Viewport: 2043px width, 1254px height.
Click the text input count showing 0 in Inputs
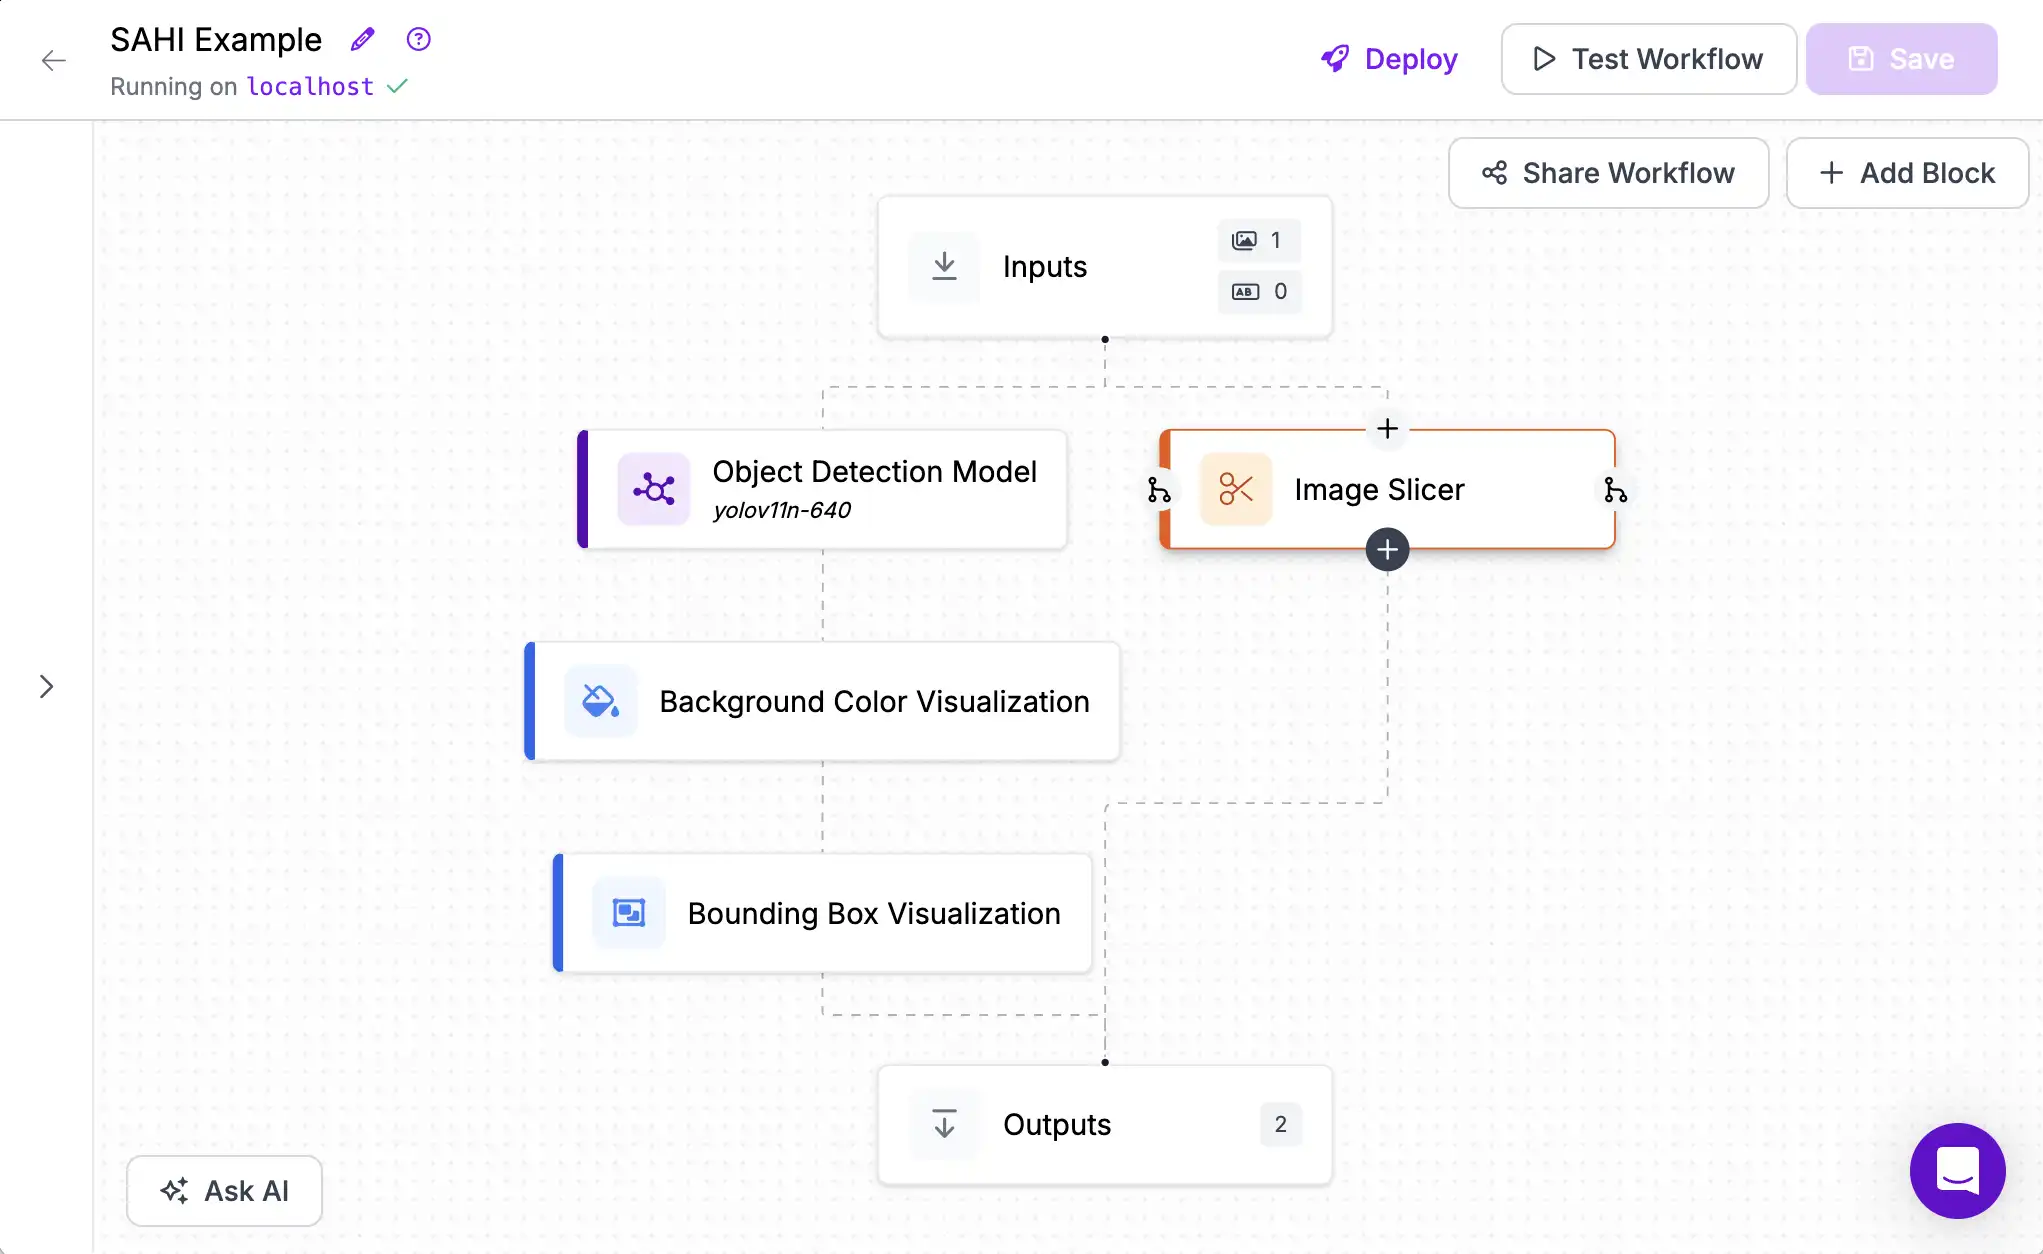(1258, 291)
